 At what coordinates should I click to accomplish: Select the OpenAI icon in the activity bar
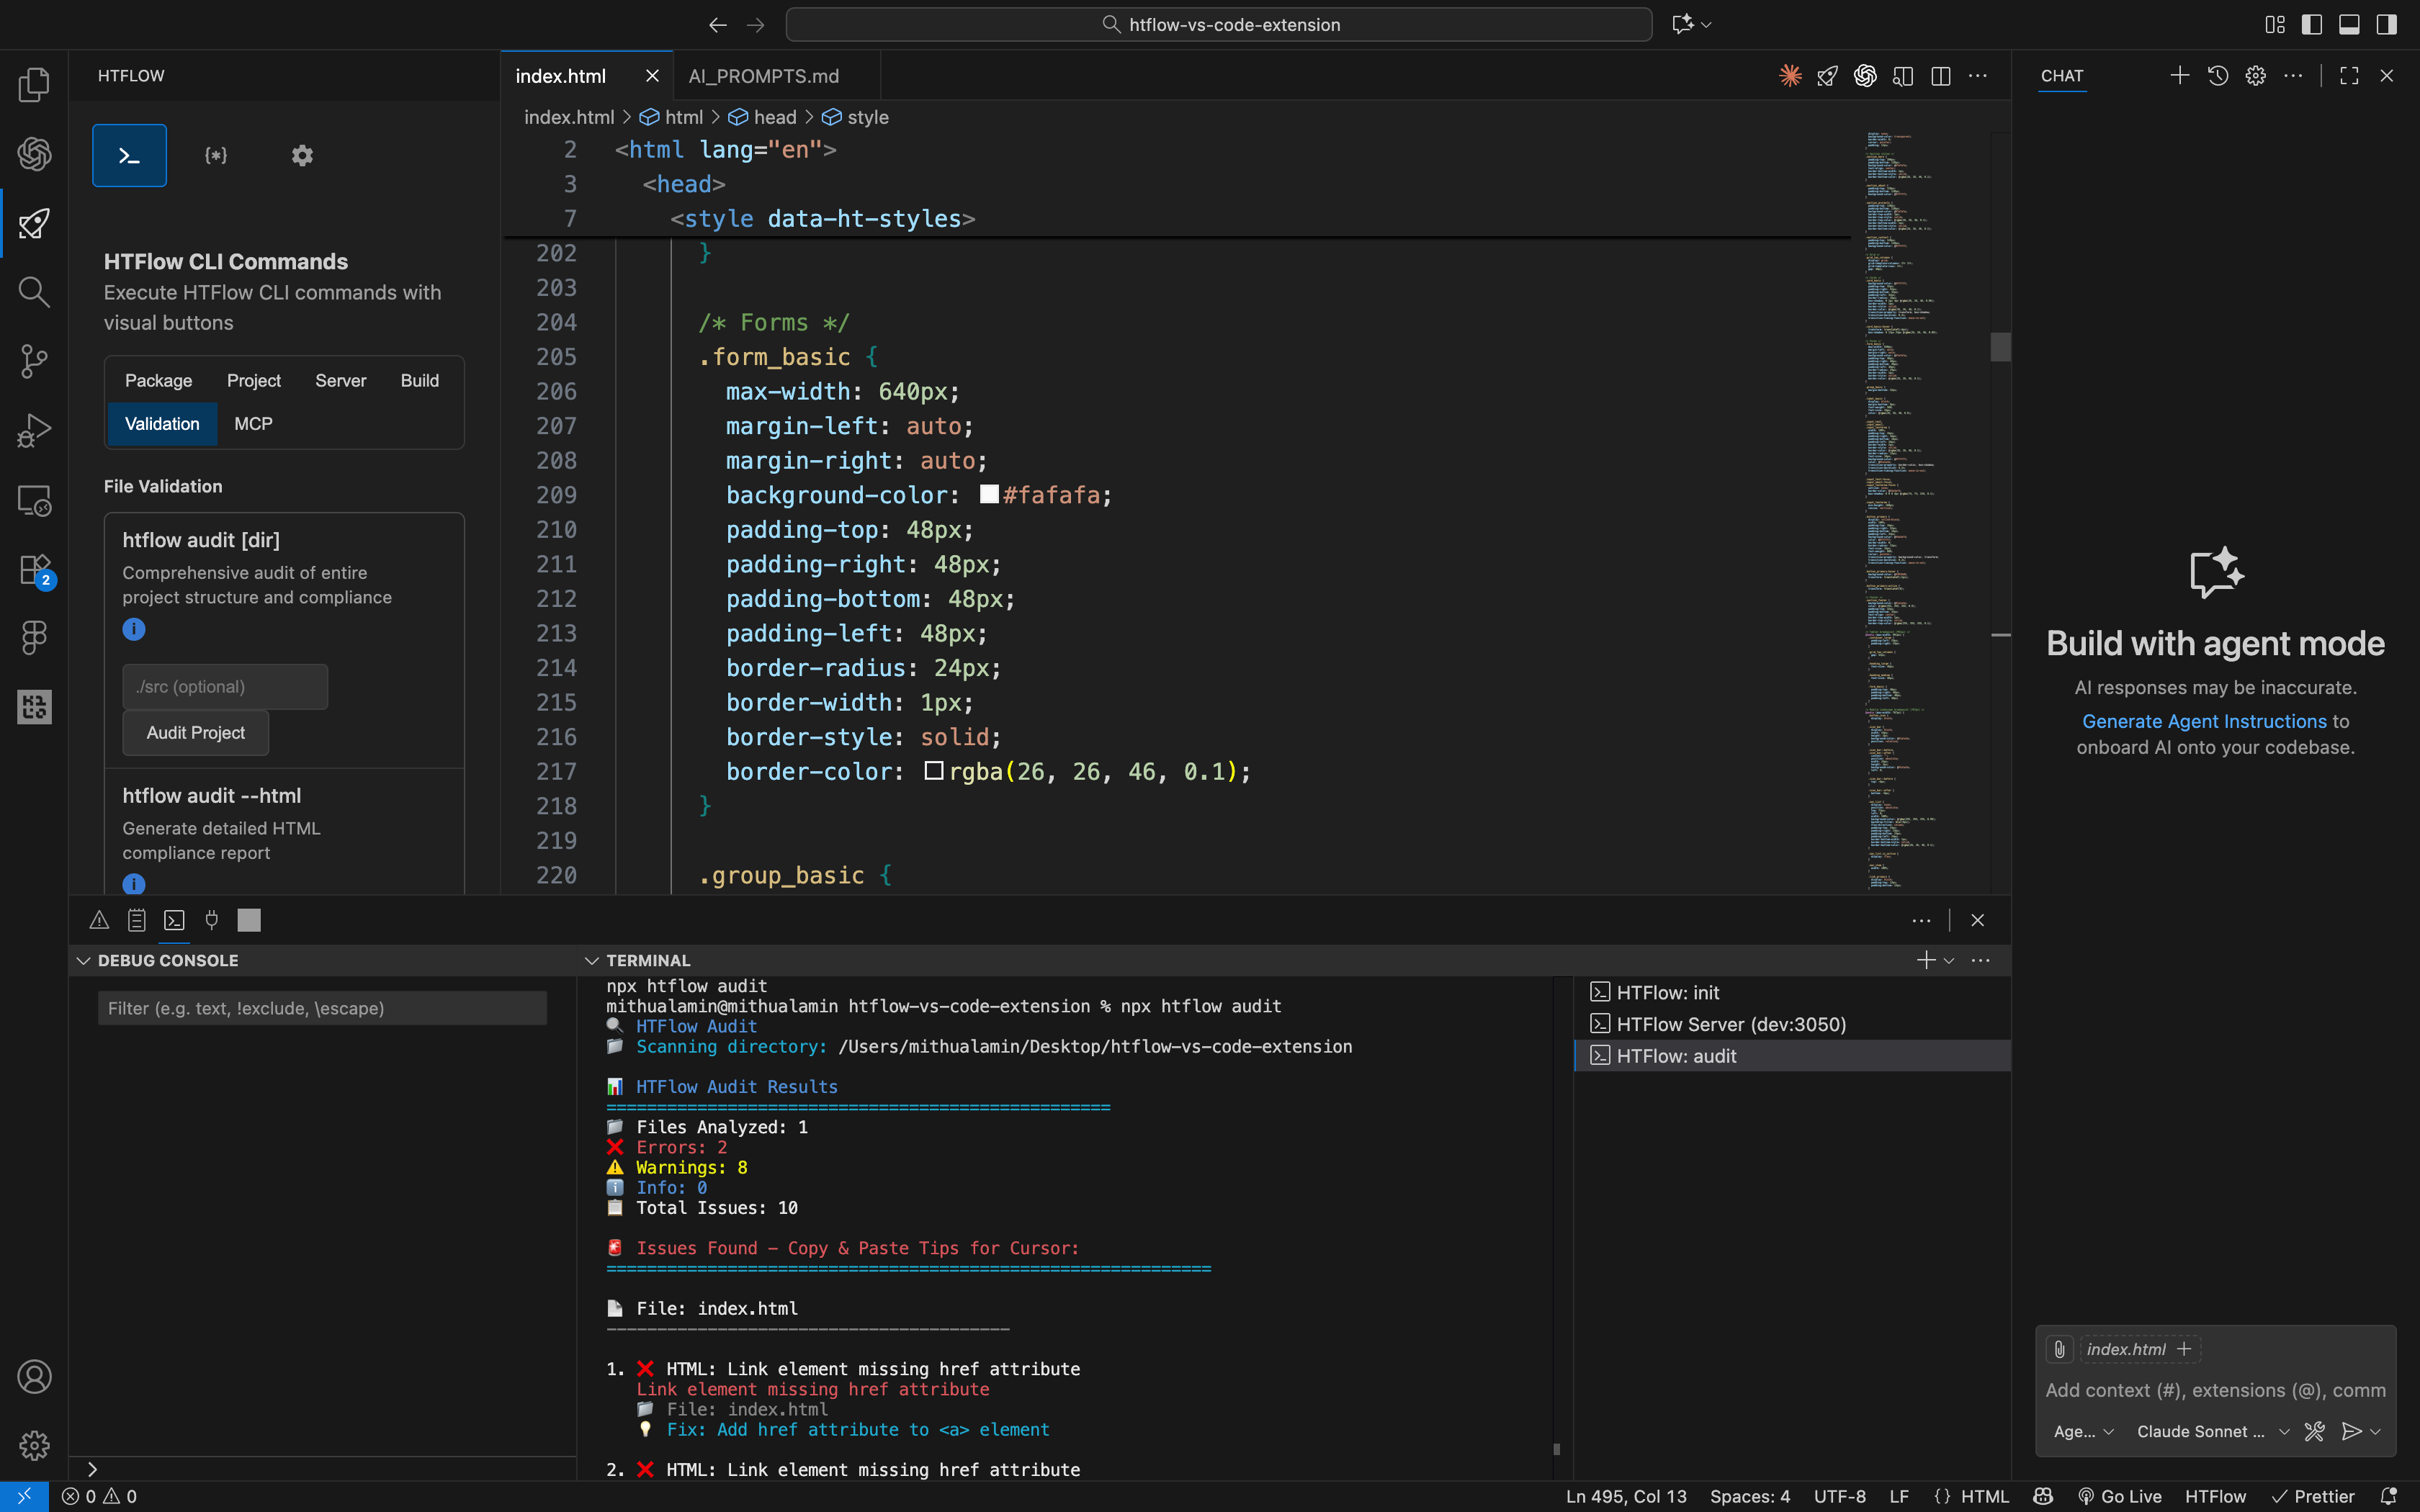click(35, 154)
